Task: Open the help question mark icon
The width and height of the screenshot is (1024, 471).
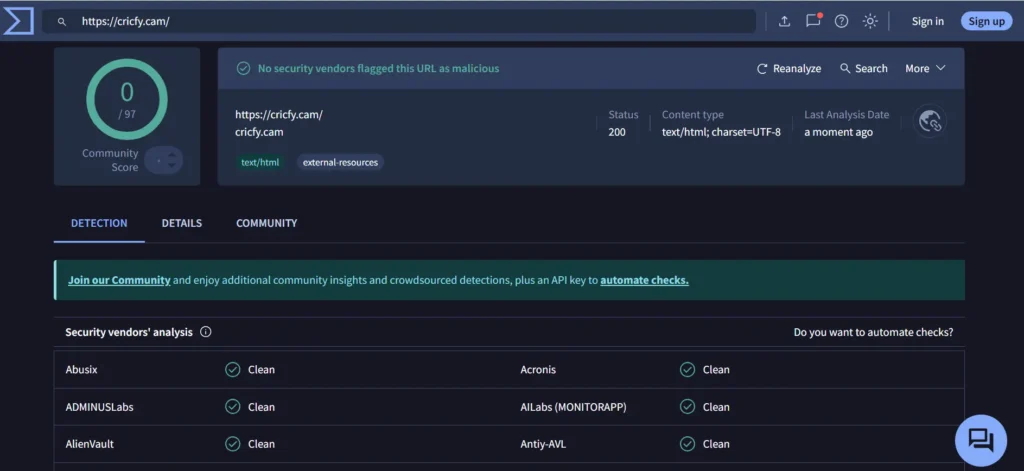Action: (x=841, y=22)
